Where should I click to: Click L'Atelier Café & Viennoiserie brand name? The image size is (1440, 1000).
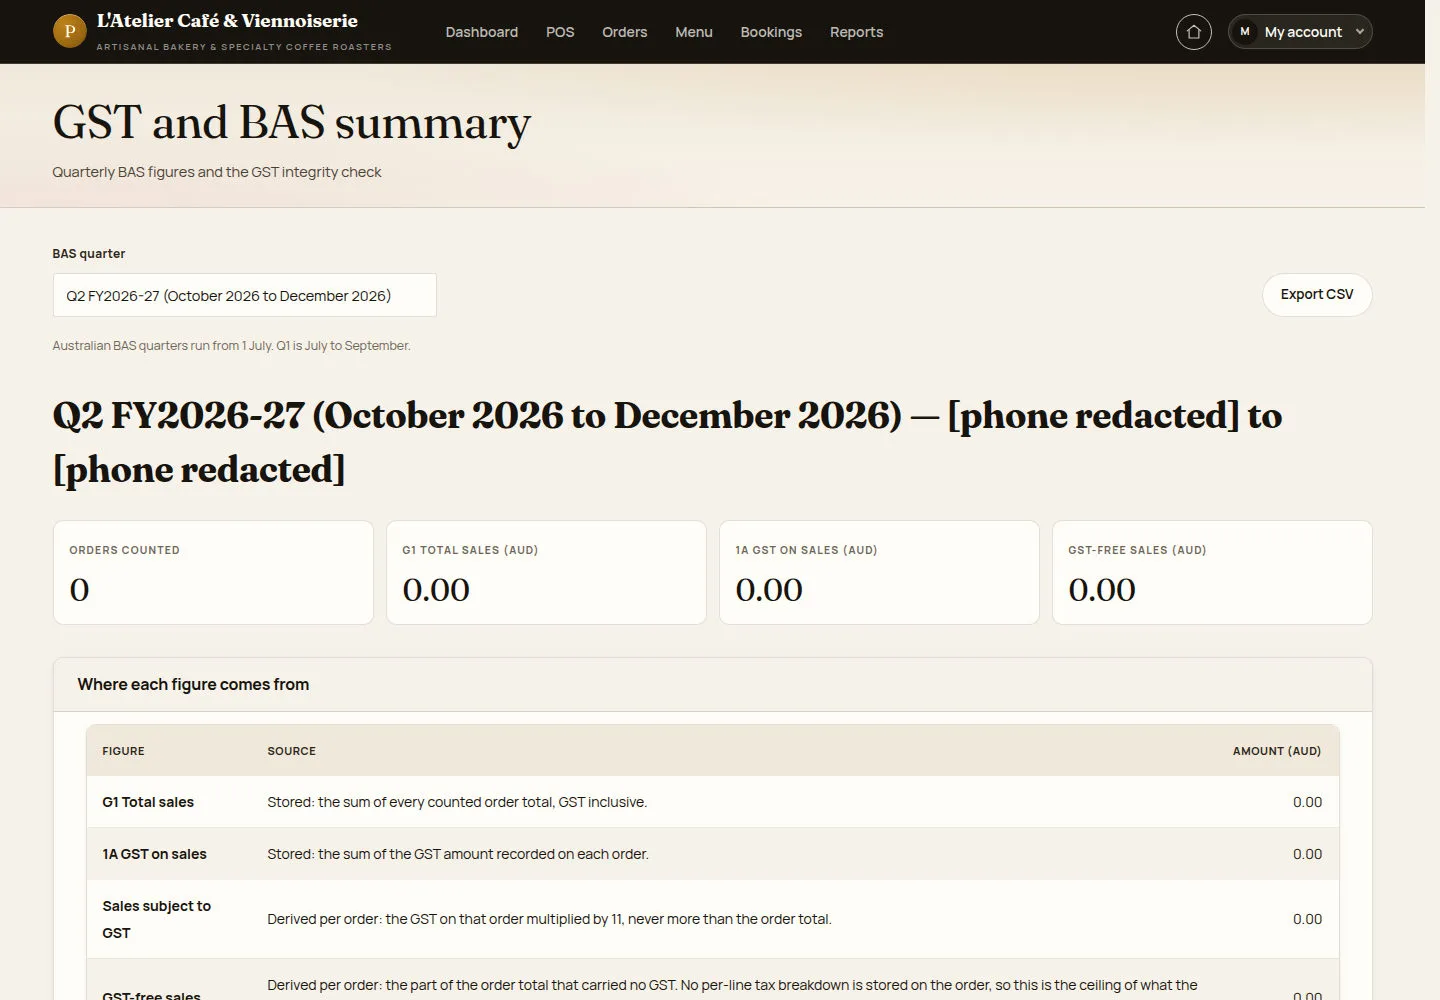[227, 20]
